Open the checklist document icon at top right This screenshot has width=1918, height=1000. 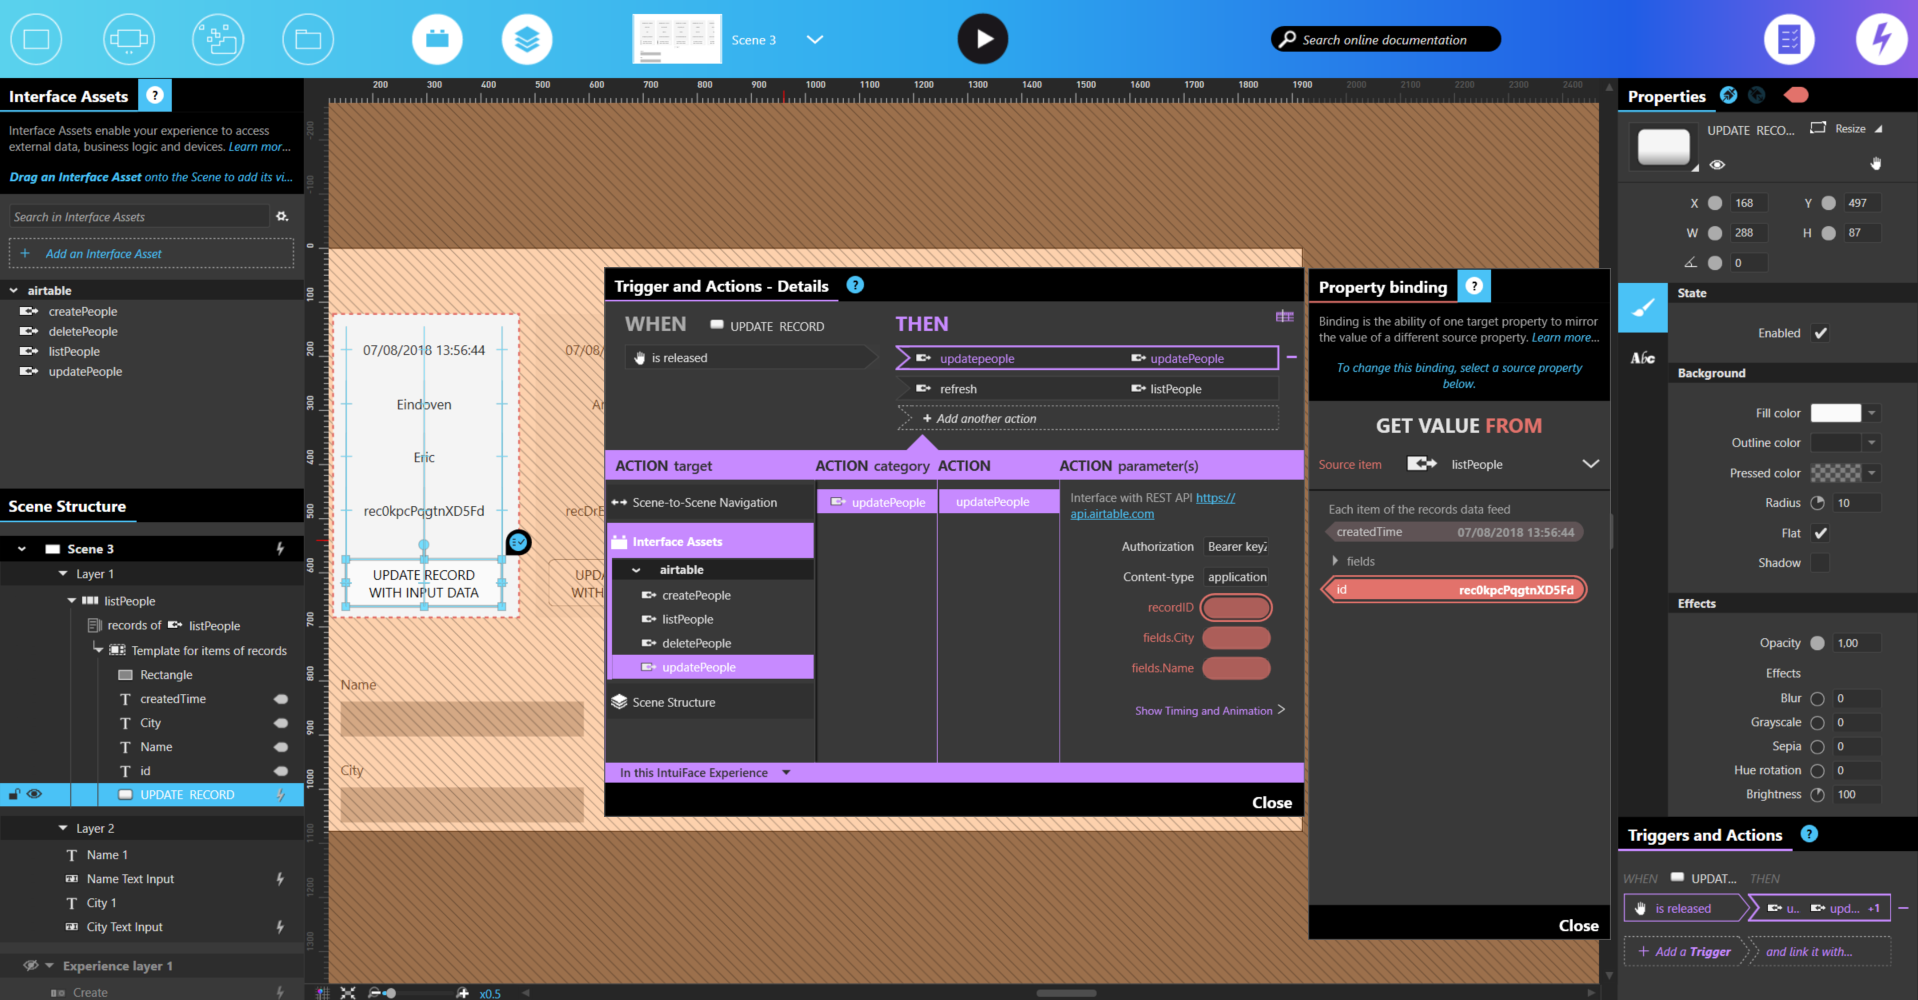tap(1790, 39)
